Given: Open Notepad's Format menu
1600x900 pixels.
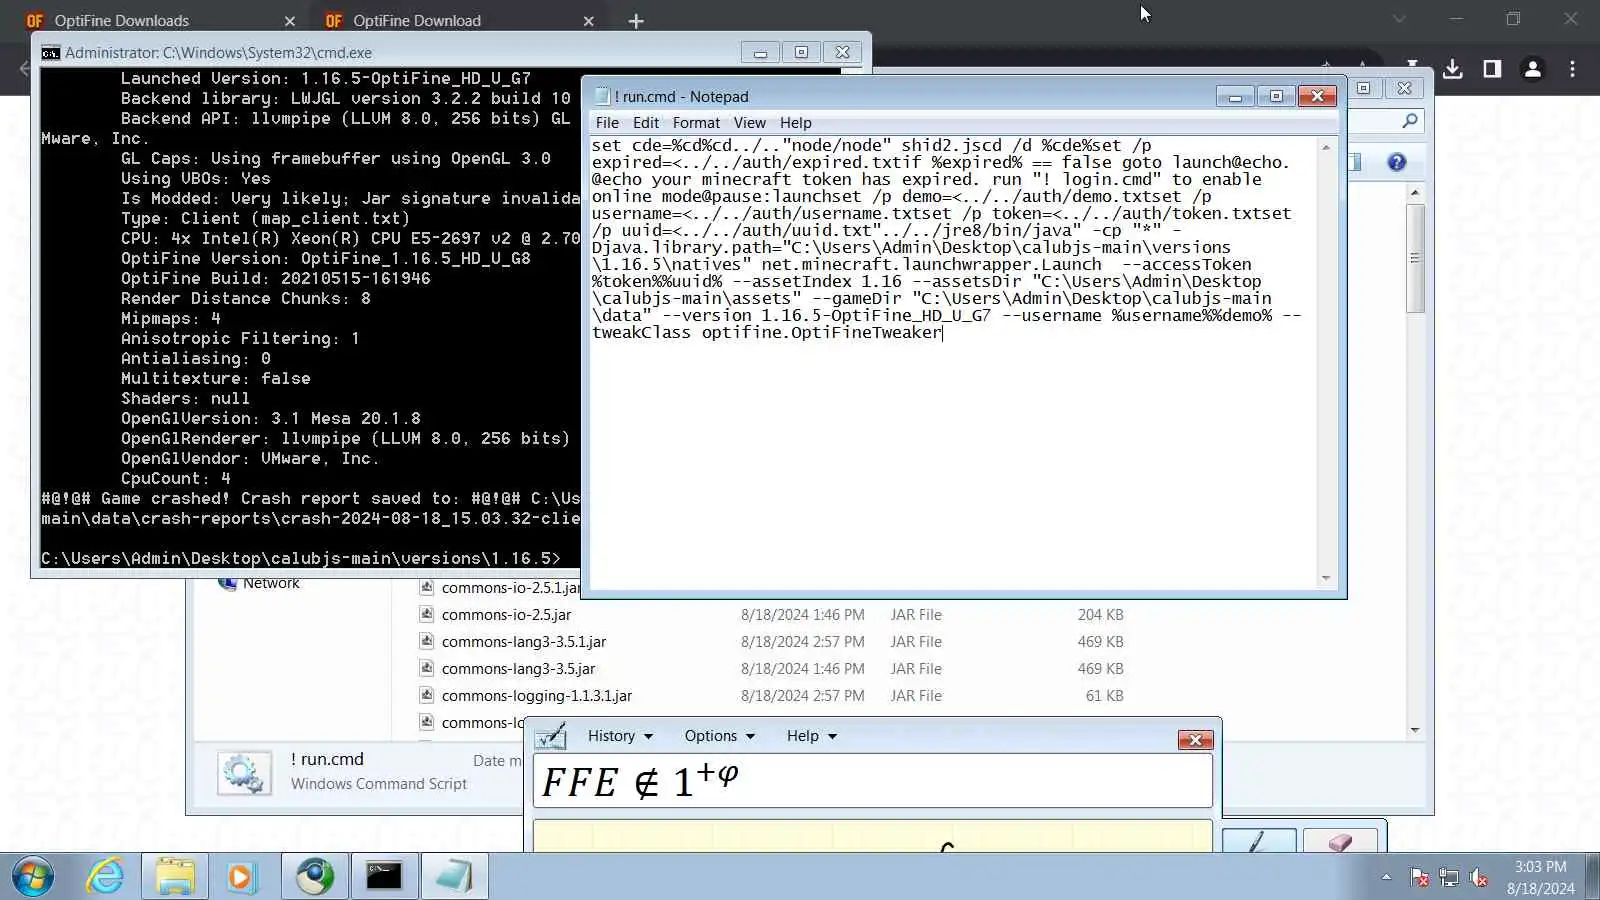Looking at the screenshot, I should coord(696,123).
